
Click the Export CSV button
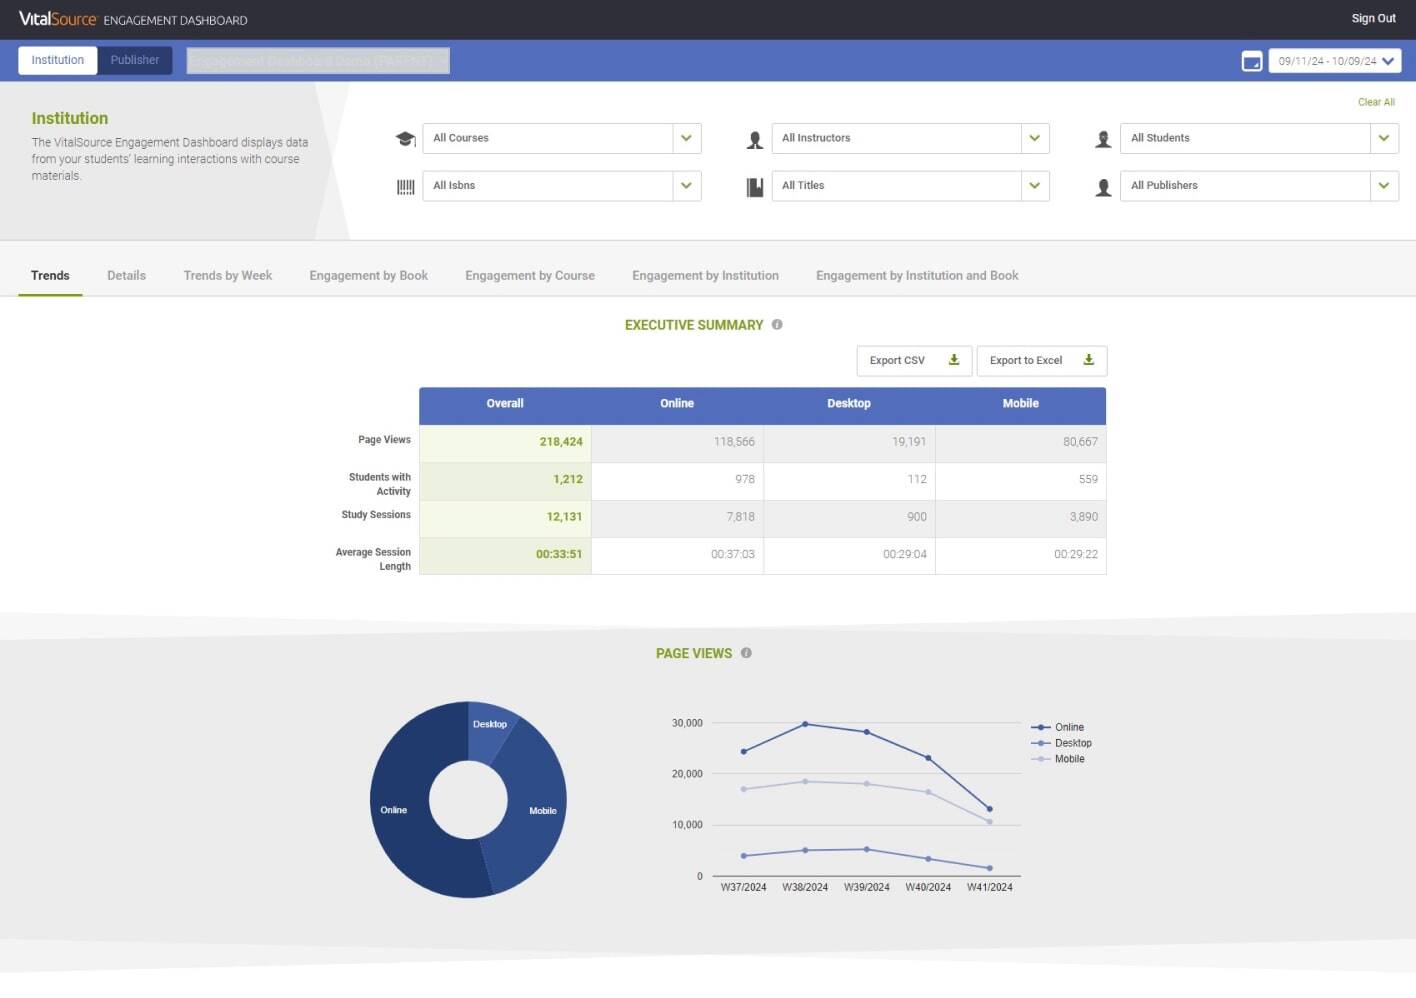click(x=914, y=361)
